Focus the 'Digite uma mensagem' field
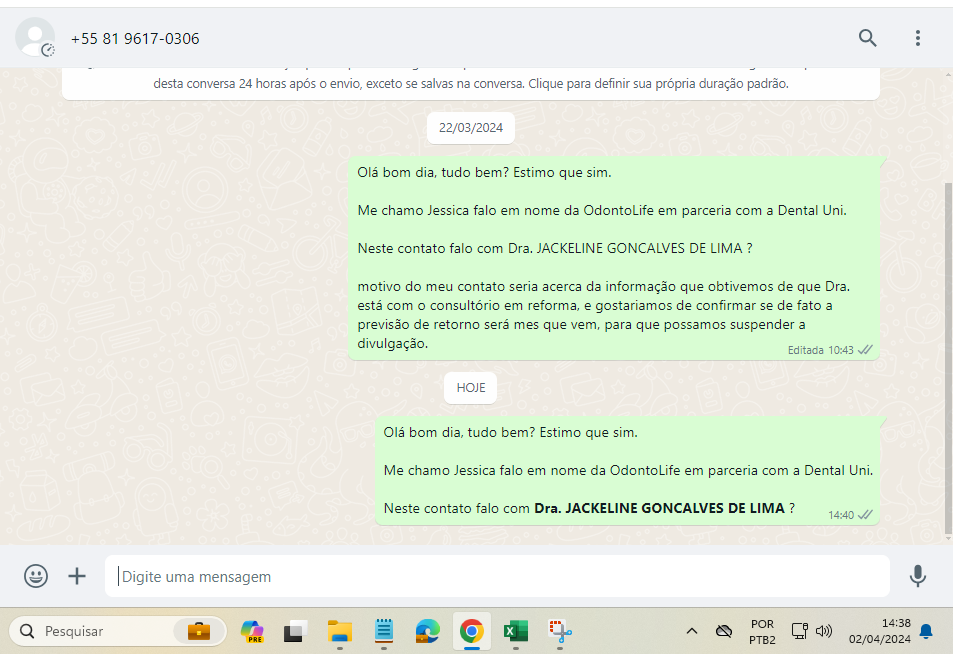 coord(497,576)
